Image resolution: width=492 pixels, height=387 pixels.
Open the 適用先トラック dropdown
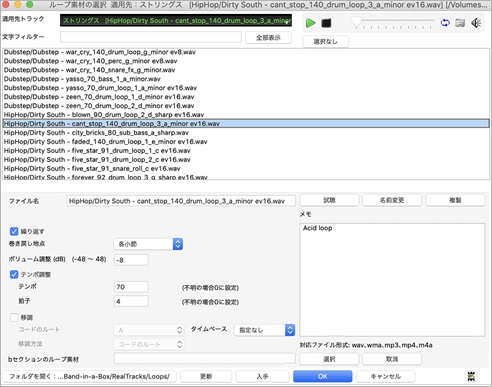176,20
